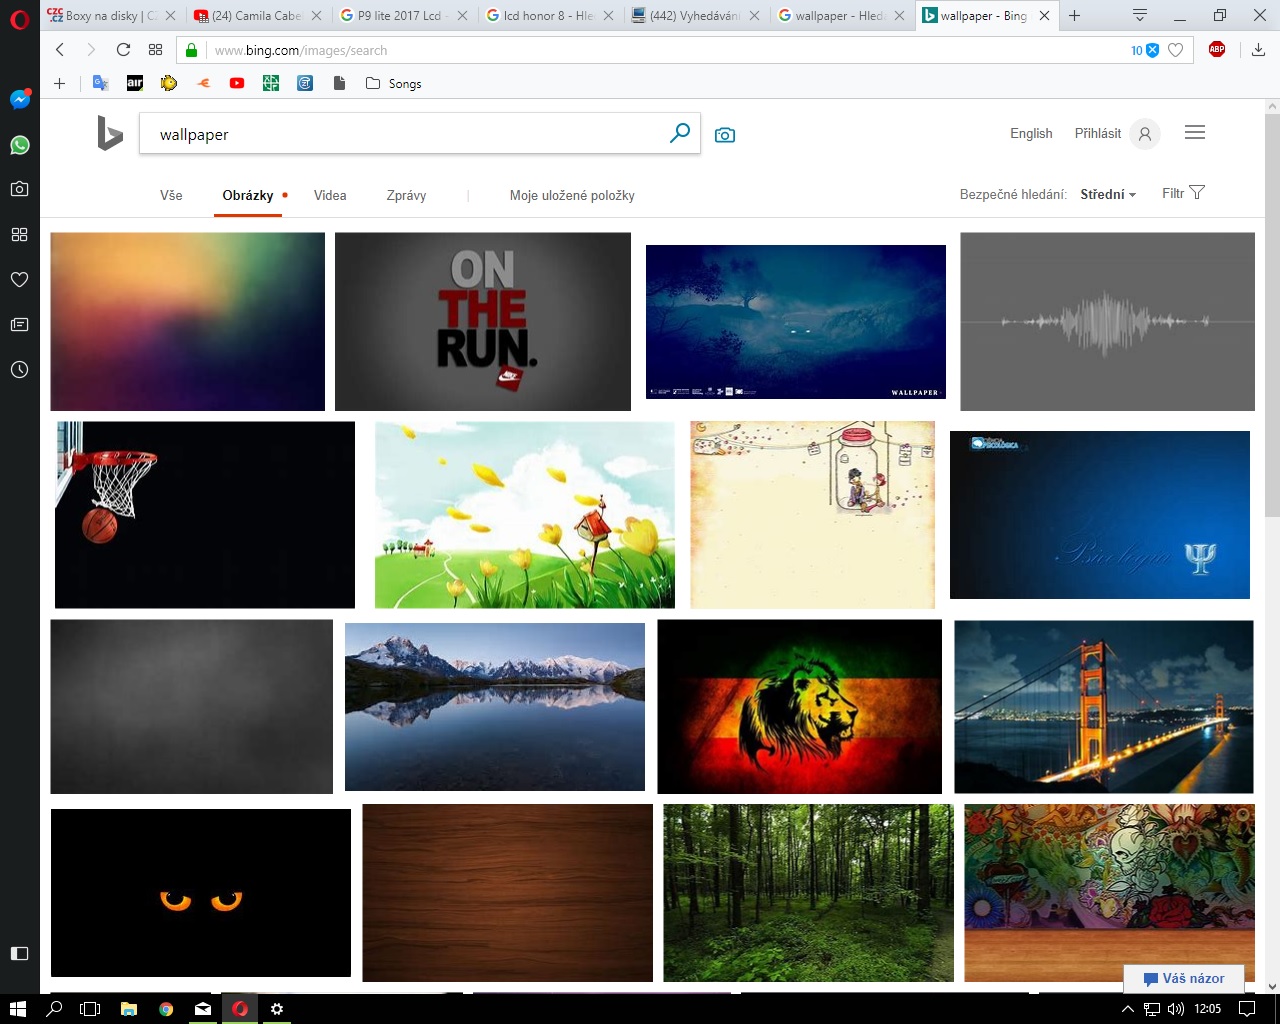Open the Adblock Plus extension
1280x1024 pixels.
(x=1217, y=49)
